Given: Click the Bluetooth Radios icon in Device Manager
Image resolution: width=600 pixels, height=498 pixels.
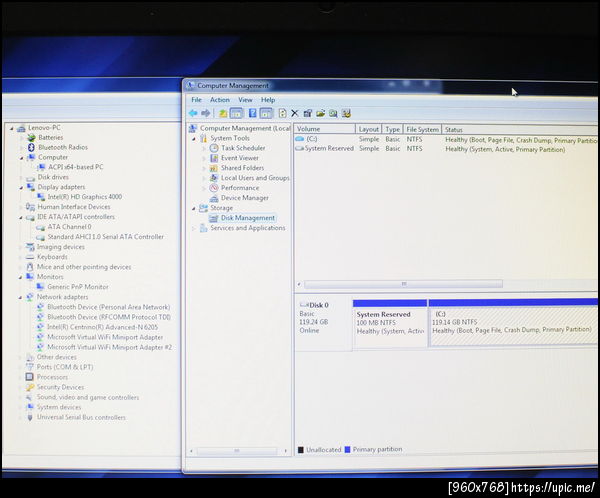Looking at the screenshot, I should tap(31, 147).
